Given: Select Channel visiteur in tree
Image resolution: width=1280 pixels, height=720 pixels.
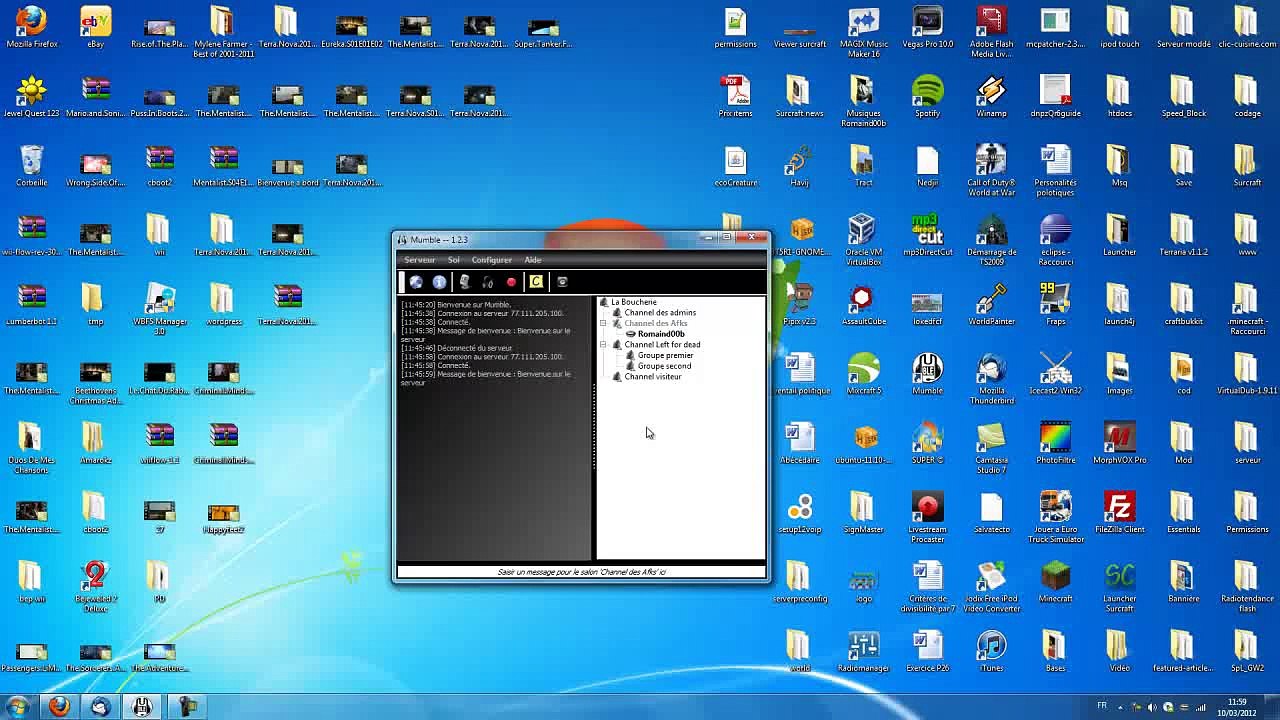Looking at the screenshot, I should tap(653, 377).
